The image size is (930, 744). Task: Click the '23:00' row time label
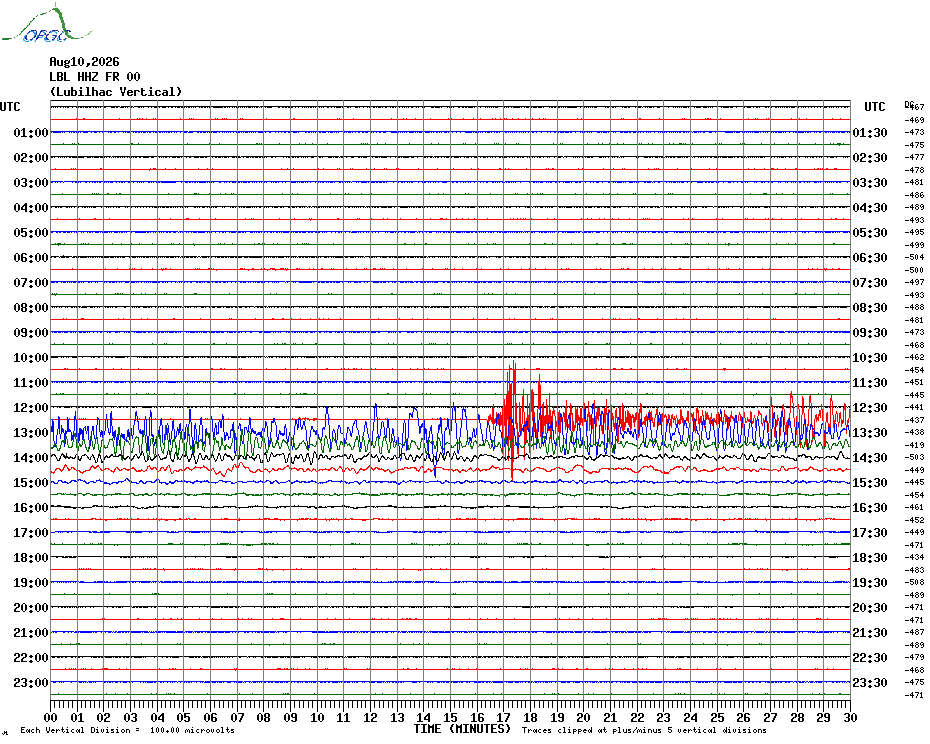coord(31,683)
